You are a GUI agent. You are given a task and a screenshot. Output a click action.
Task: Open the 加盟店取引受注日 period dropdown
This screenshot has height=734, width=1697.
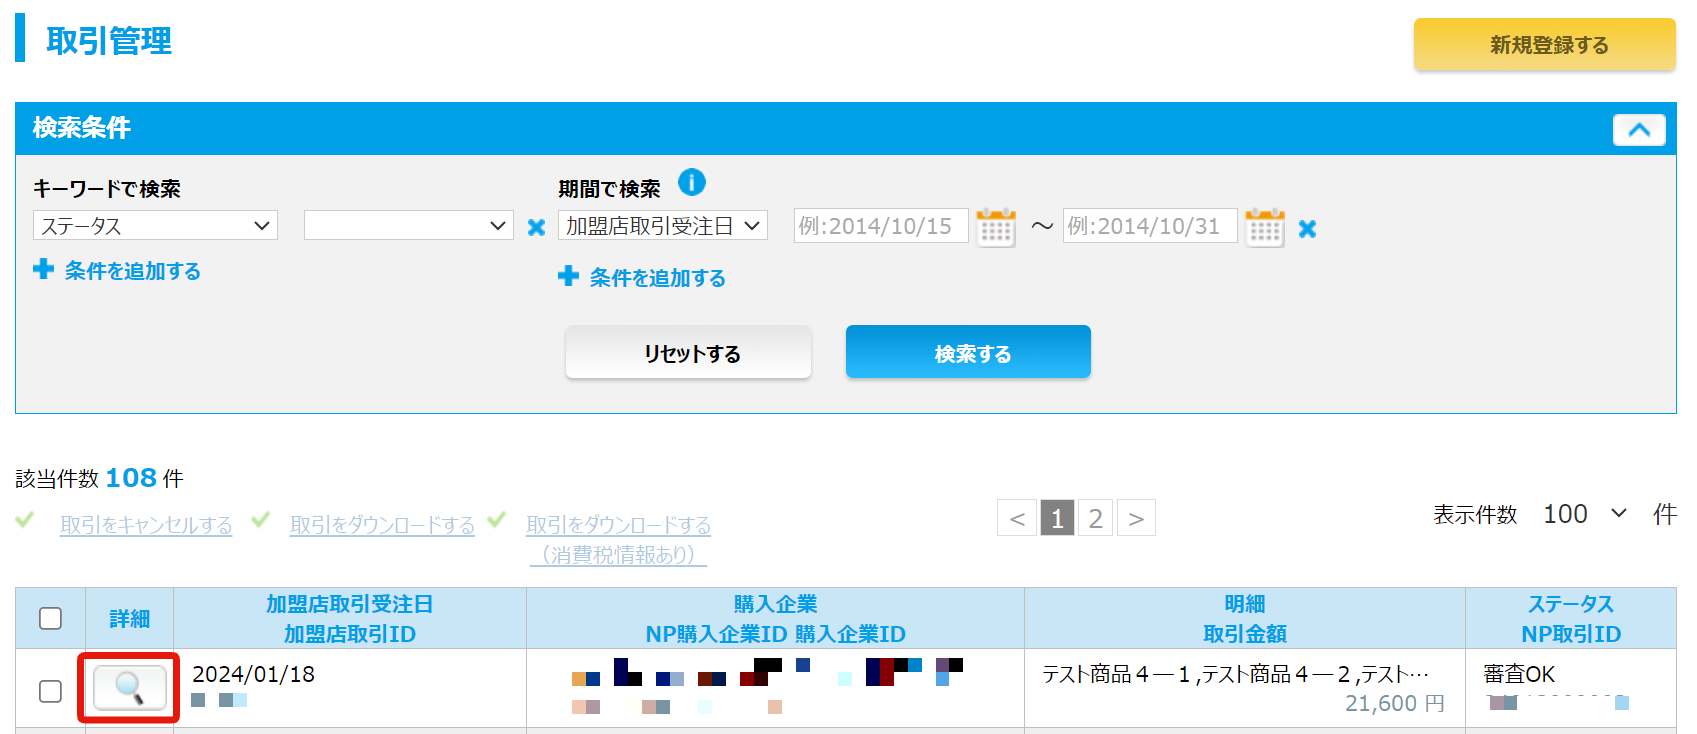[663, 226]
